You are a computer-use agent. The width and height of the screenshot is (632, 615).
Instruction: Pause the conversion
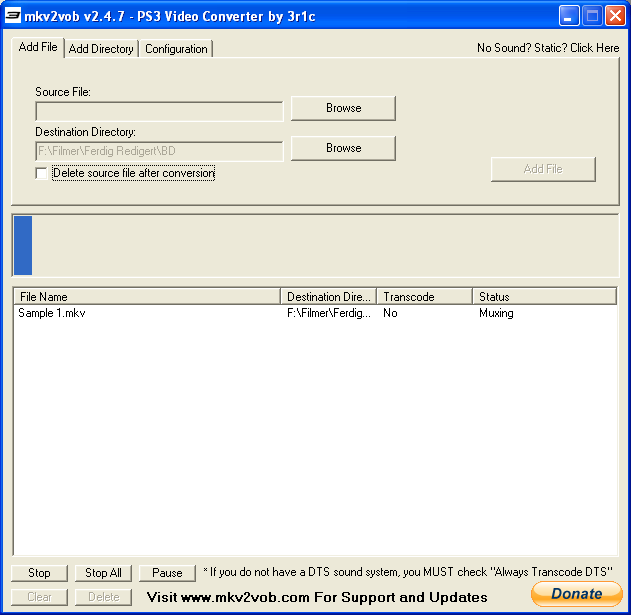click(x=167, y=573)
